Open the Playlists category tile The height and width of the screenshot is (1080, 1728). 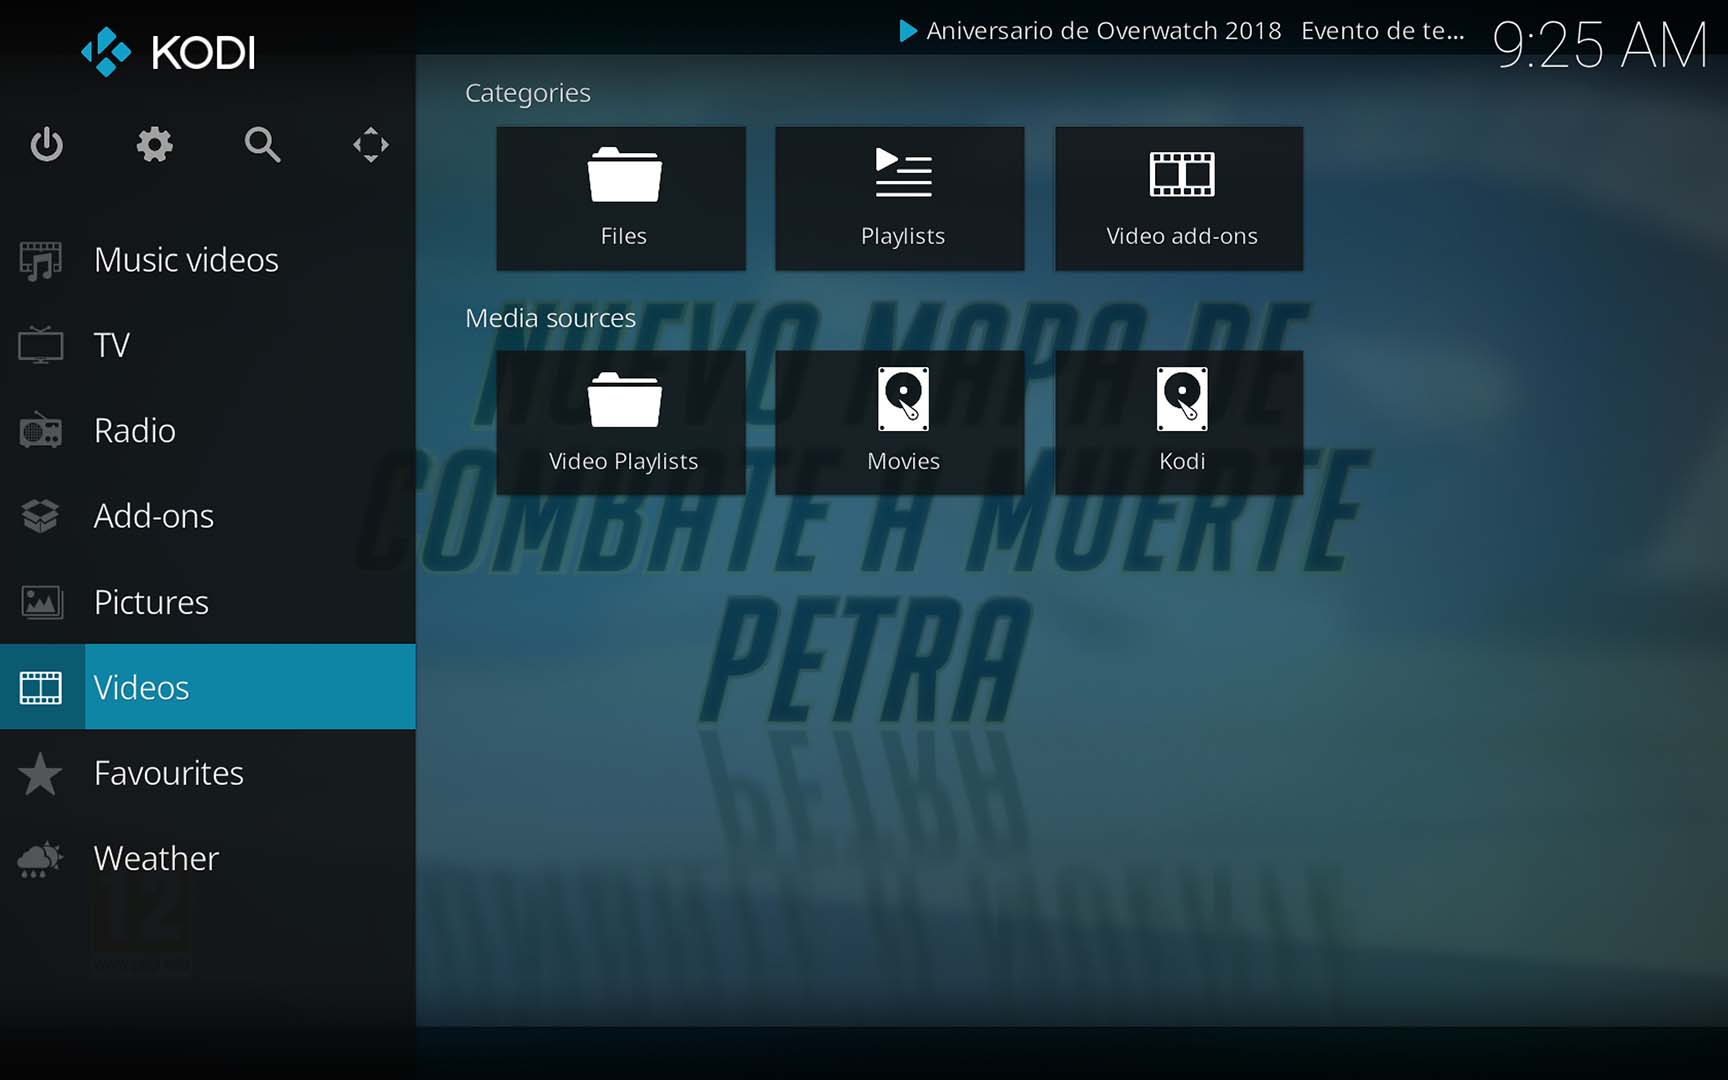899,197
